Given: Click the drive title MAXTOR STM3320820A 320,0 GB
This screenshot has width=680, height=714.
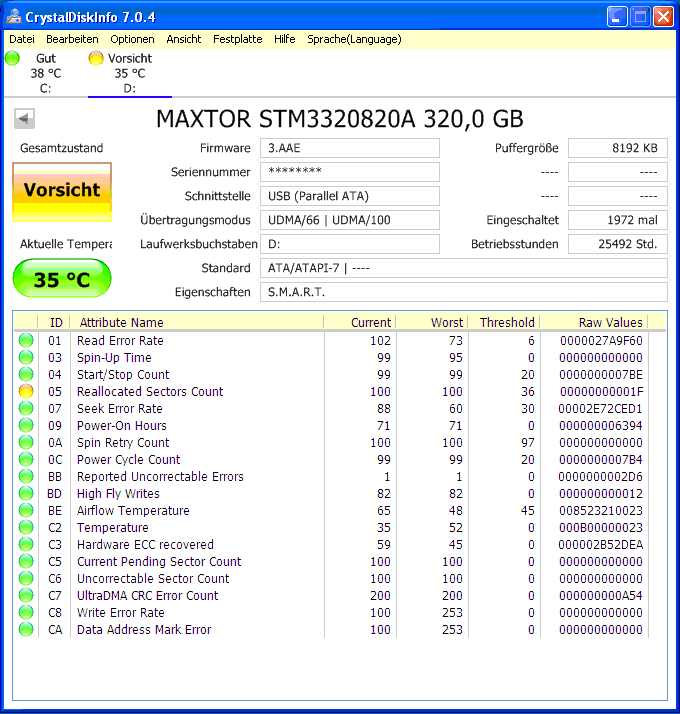Looking at the screenshot, I should (x=340, y=119).
